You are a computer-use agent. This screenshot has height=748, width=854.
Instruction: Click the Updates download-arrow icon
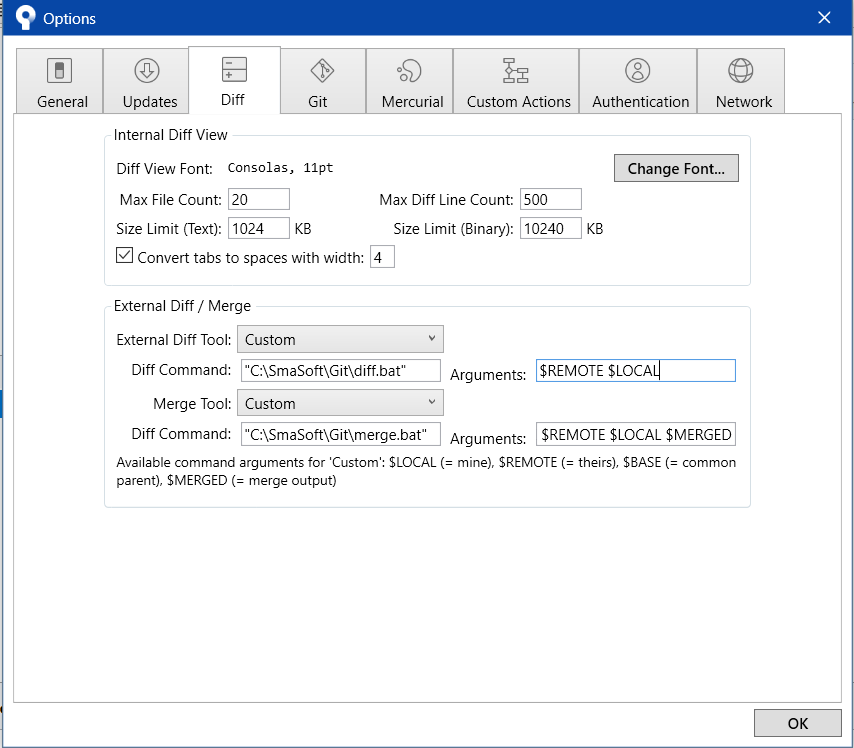coord(147,71)
